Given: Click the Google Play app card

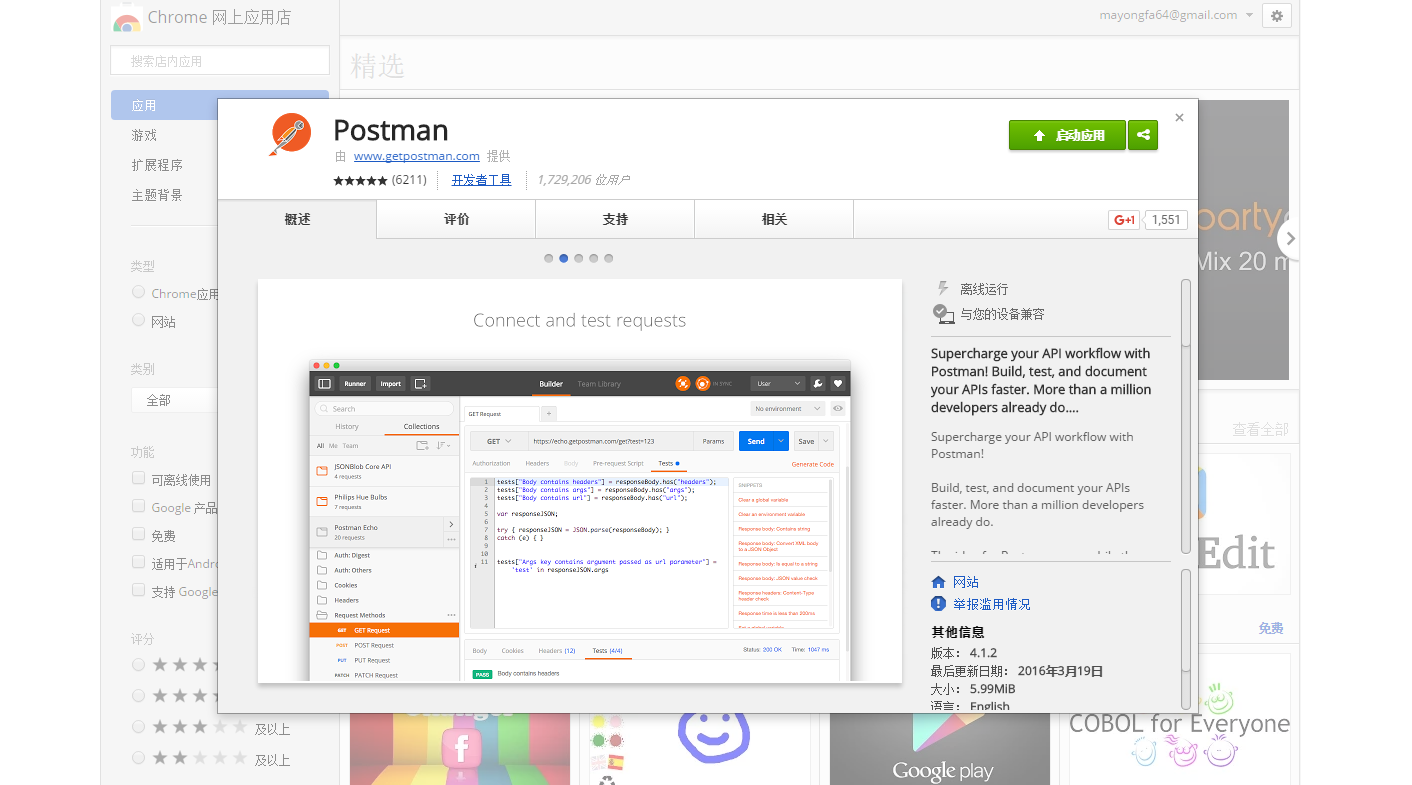Looking at the screenshot, I should coord(940,750).
